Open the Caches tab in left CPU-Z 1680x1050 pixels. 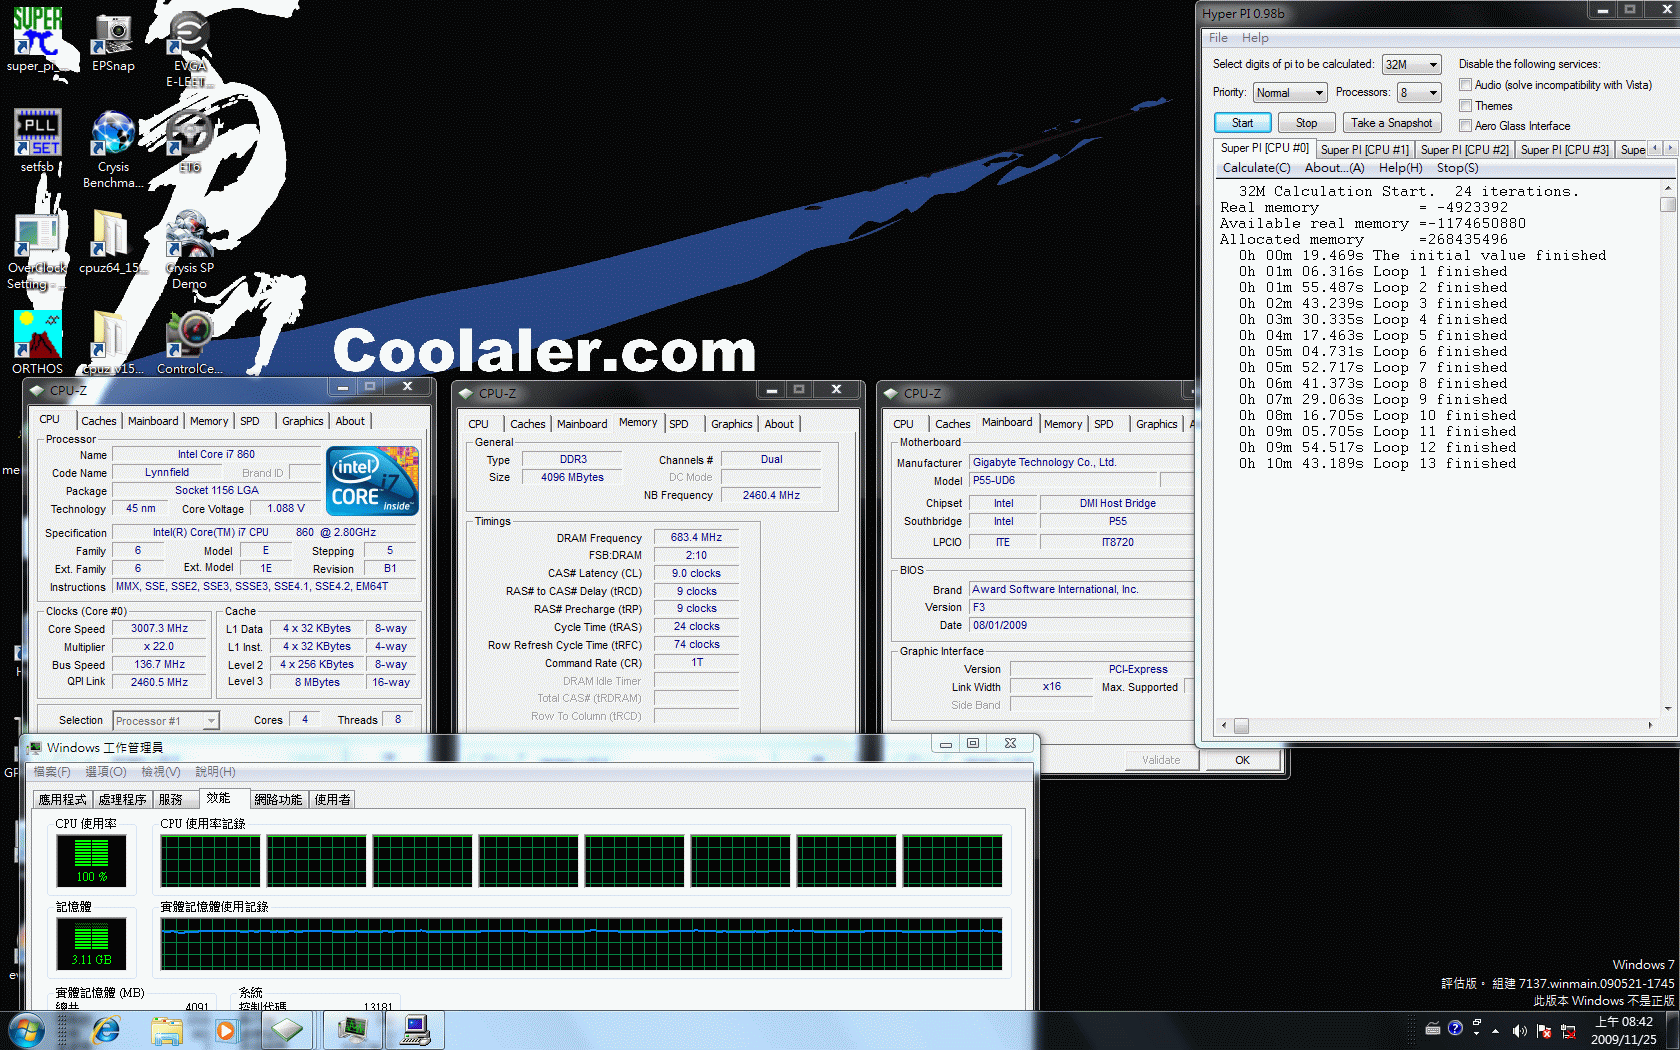point(98,422)
